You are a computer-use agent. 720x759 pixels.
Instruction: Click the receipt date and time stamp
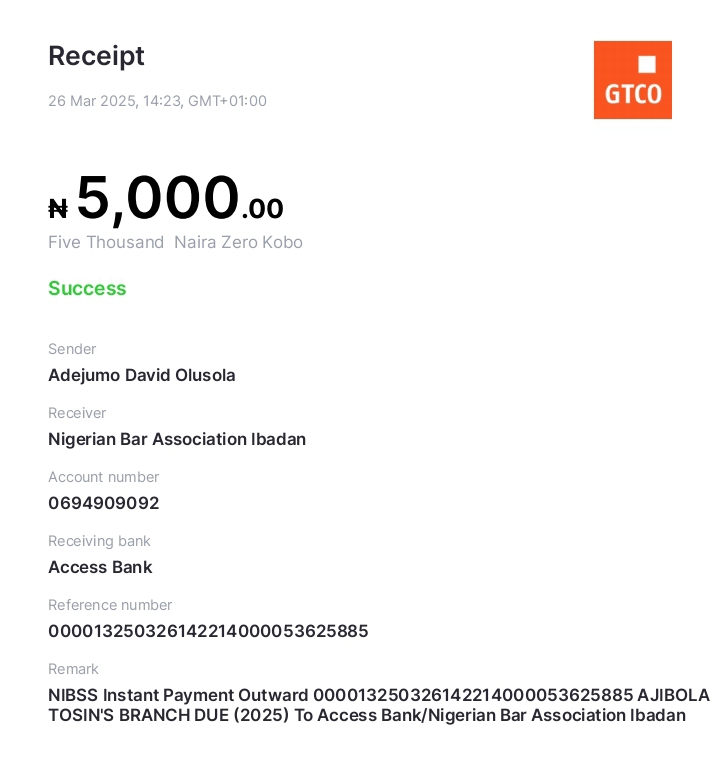157,101
